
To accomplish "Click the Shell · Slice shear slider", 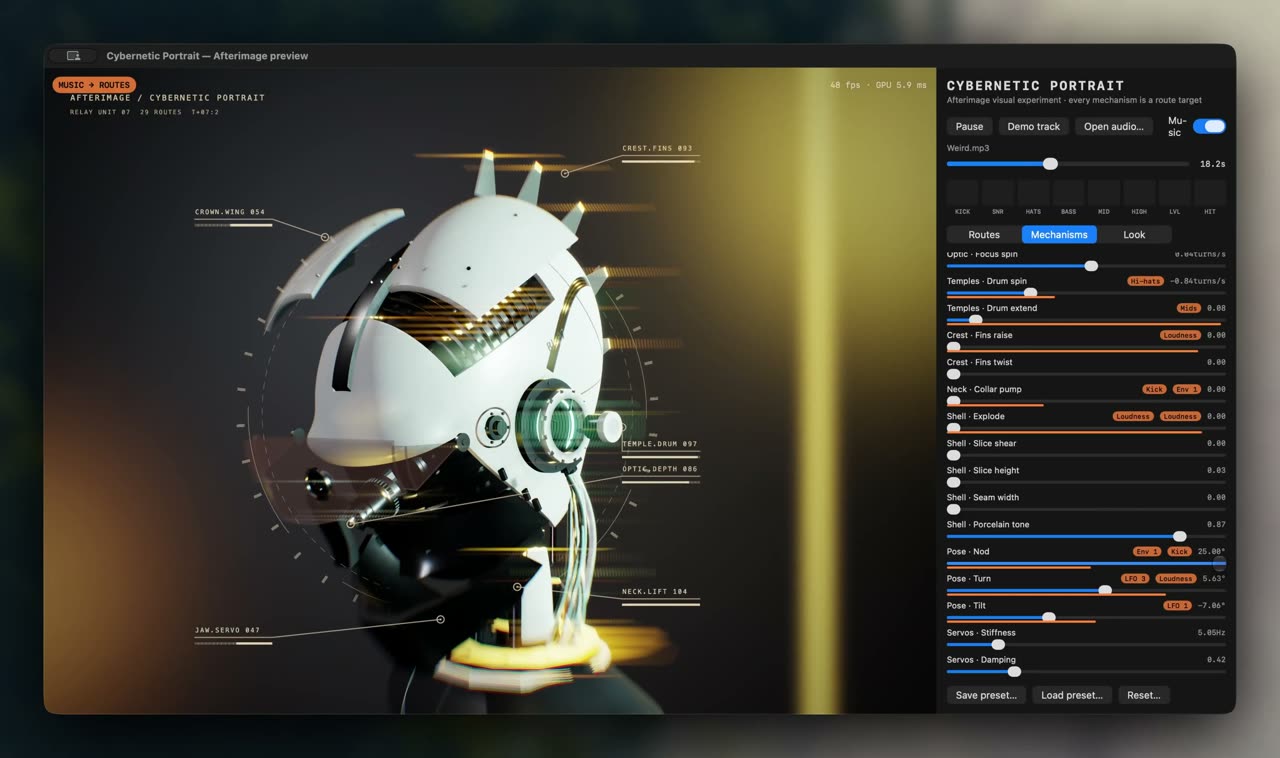I will (1086, 455).
